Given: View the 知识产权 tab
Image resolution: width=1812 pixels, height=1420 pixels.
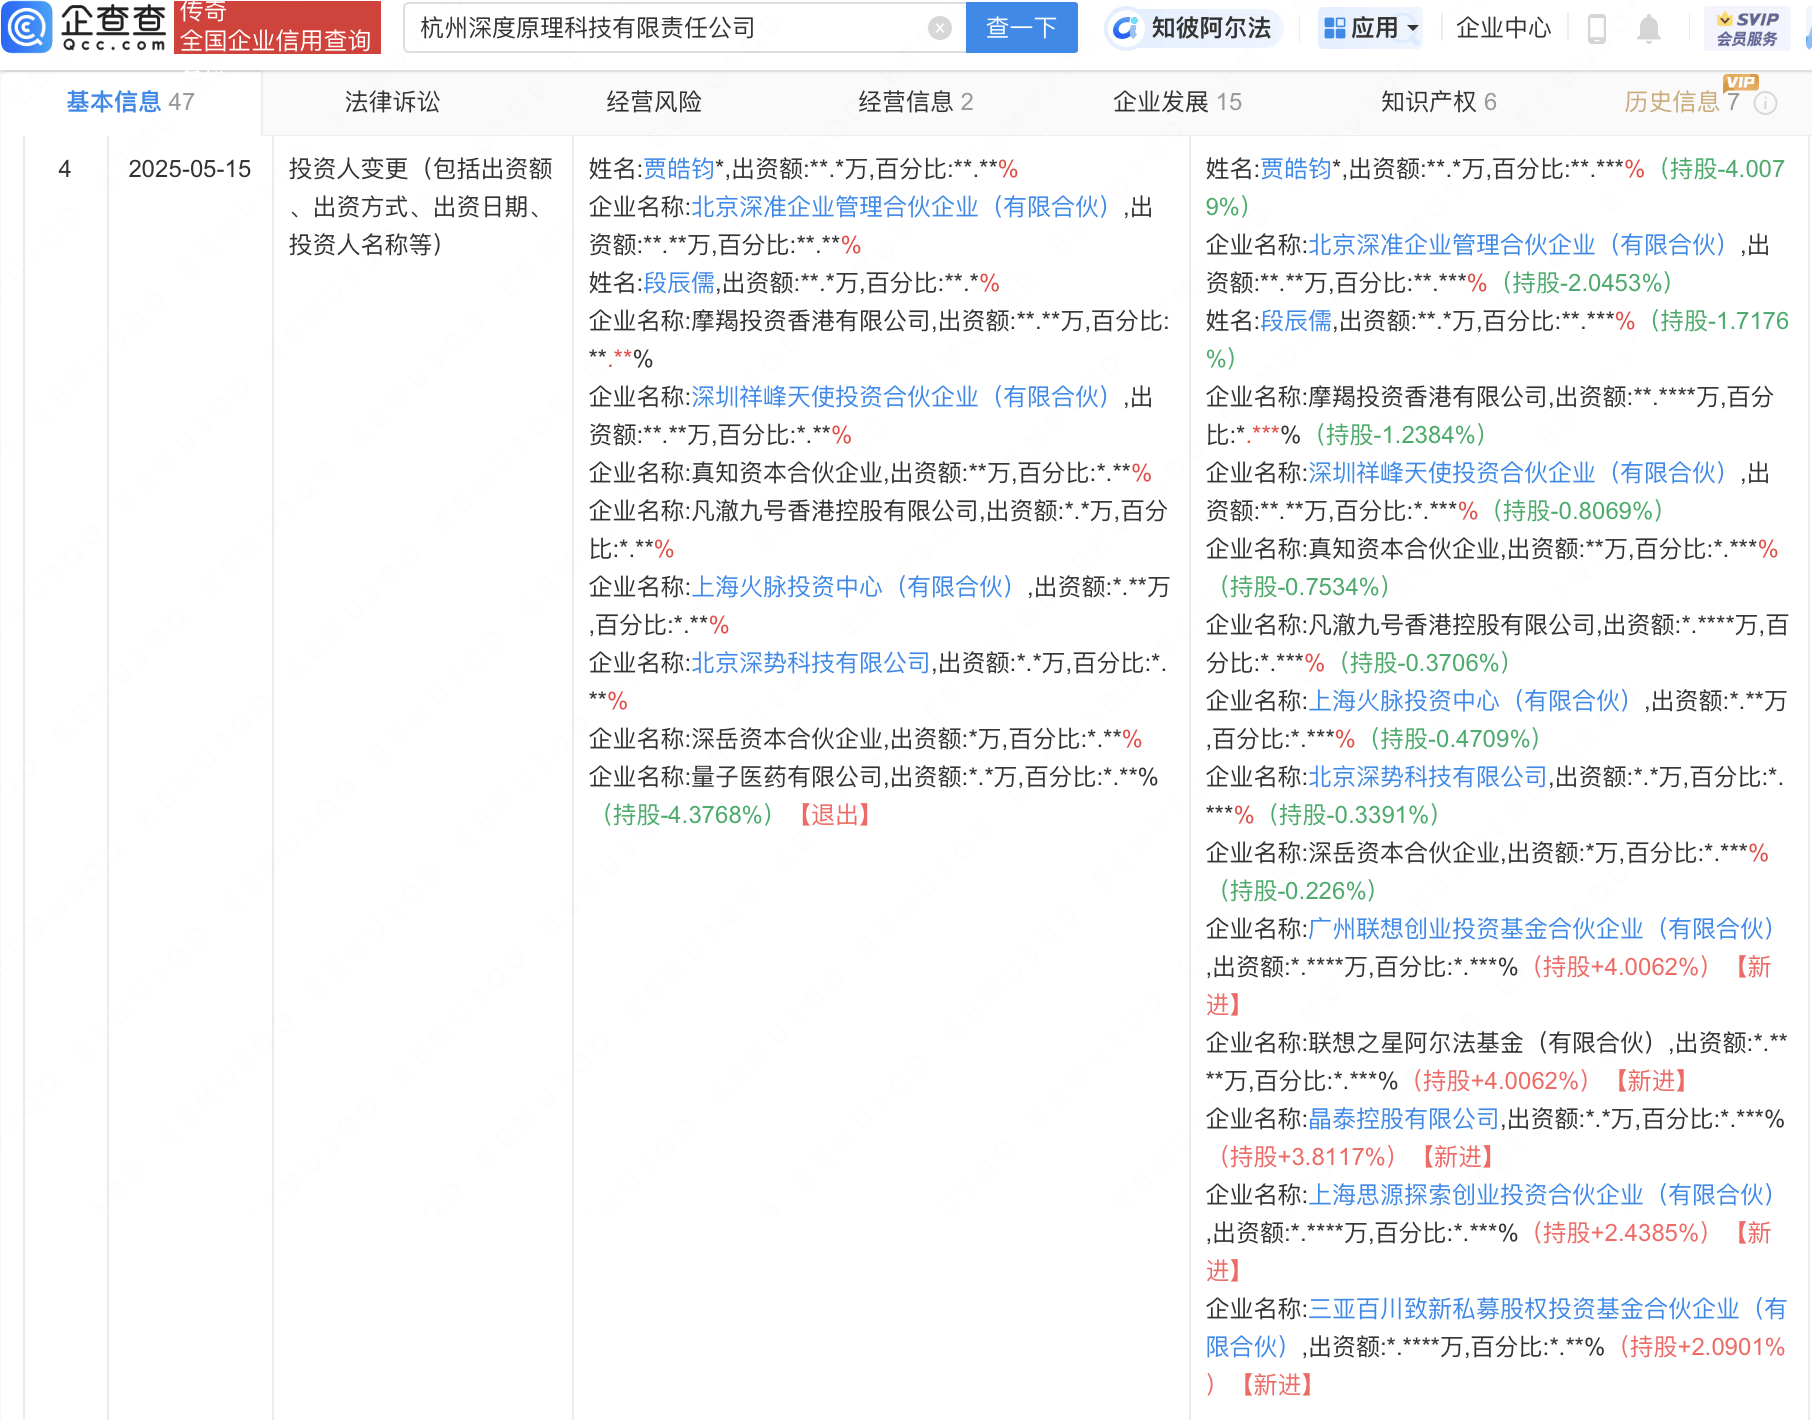Looking at the screenshot, I should (x=1429, y=101).
